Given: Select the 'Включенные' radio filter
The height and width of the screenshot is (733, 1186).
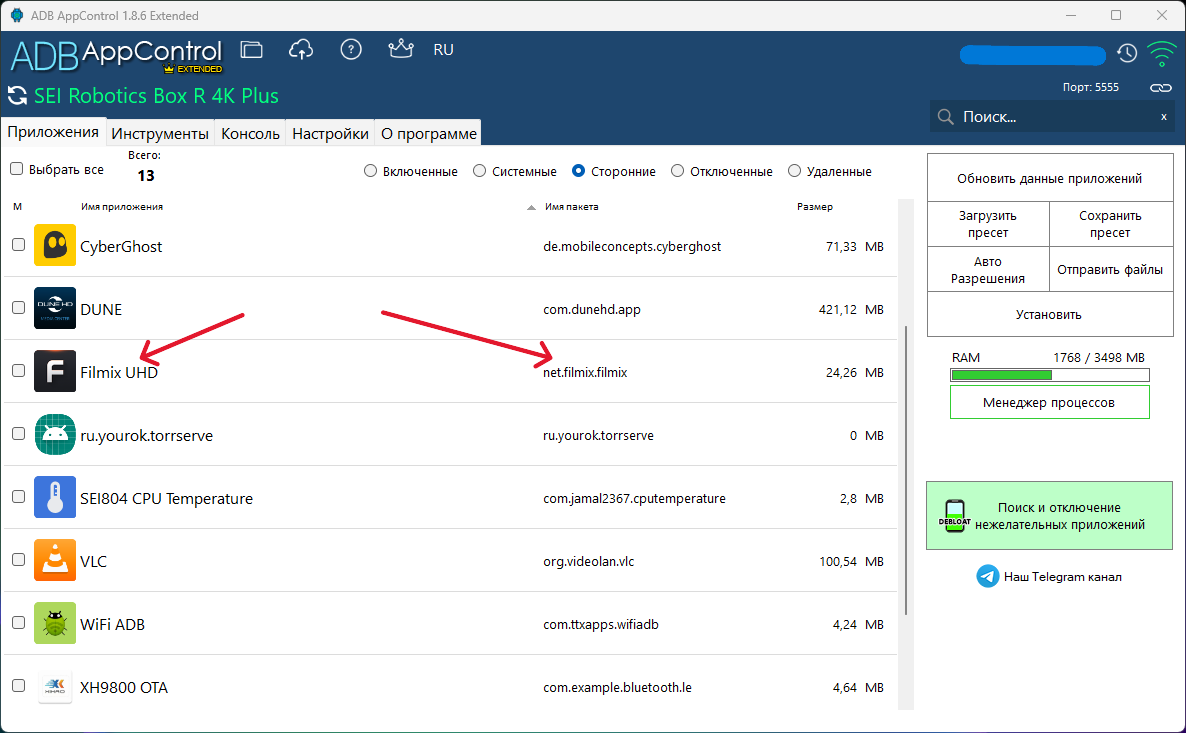Looking at the screenshot, I should click(371, 171).
